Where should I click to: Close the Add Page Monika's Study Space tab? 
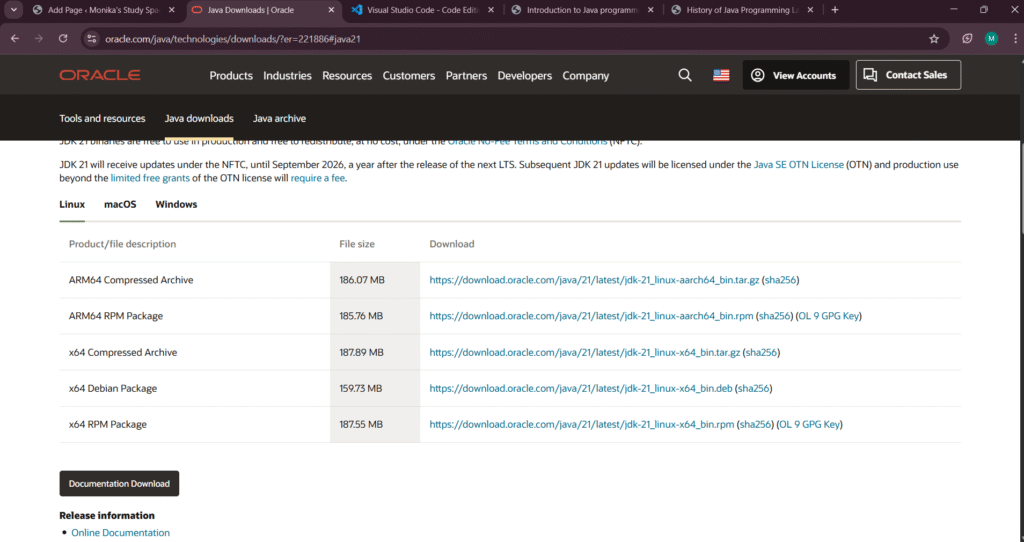click(x=171, y=10)
